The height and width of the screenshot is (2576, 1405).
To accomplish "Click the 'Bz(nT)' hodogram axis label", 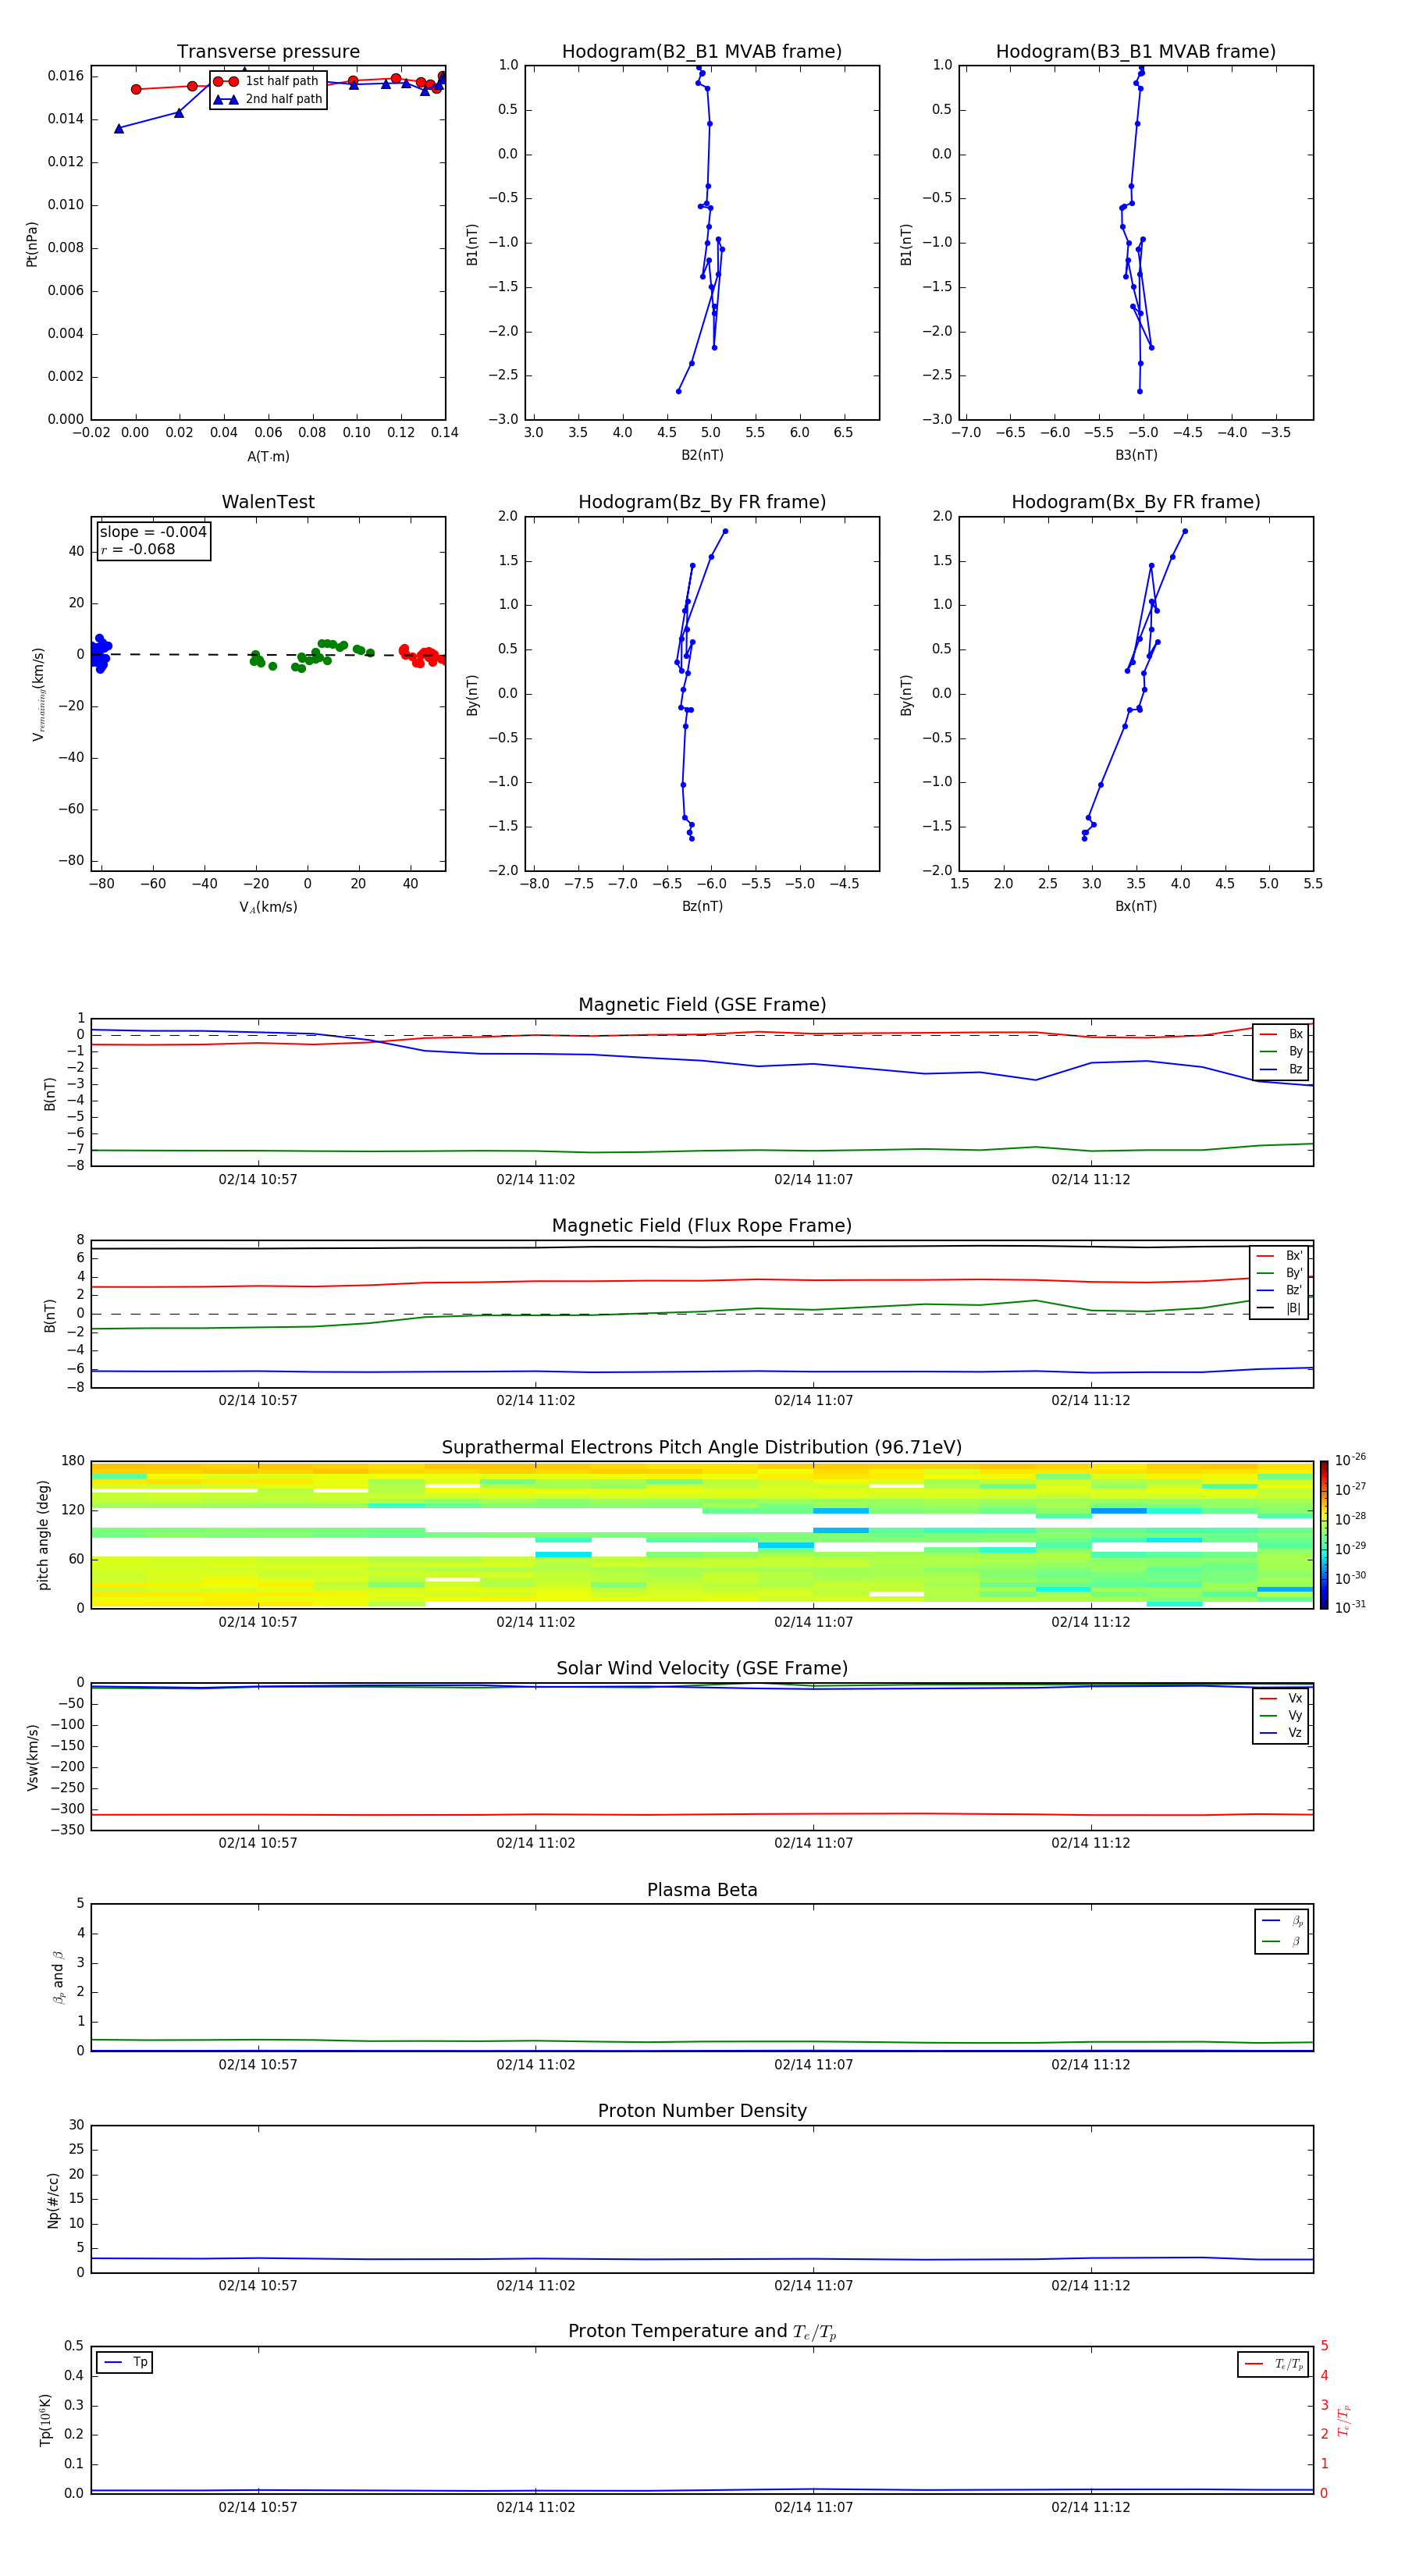I will [702, 907].
